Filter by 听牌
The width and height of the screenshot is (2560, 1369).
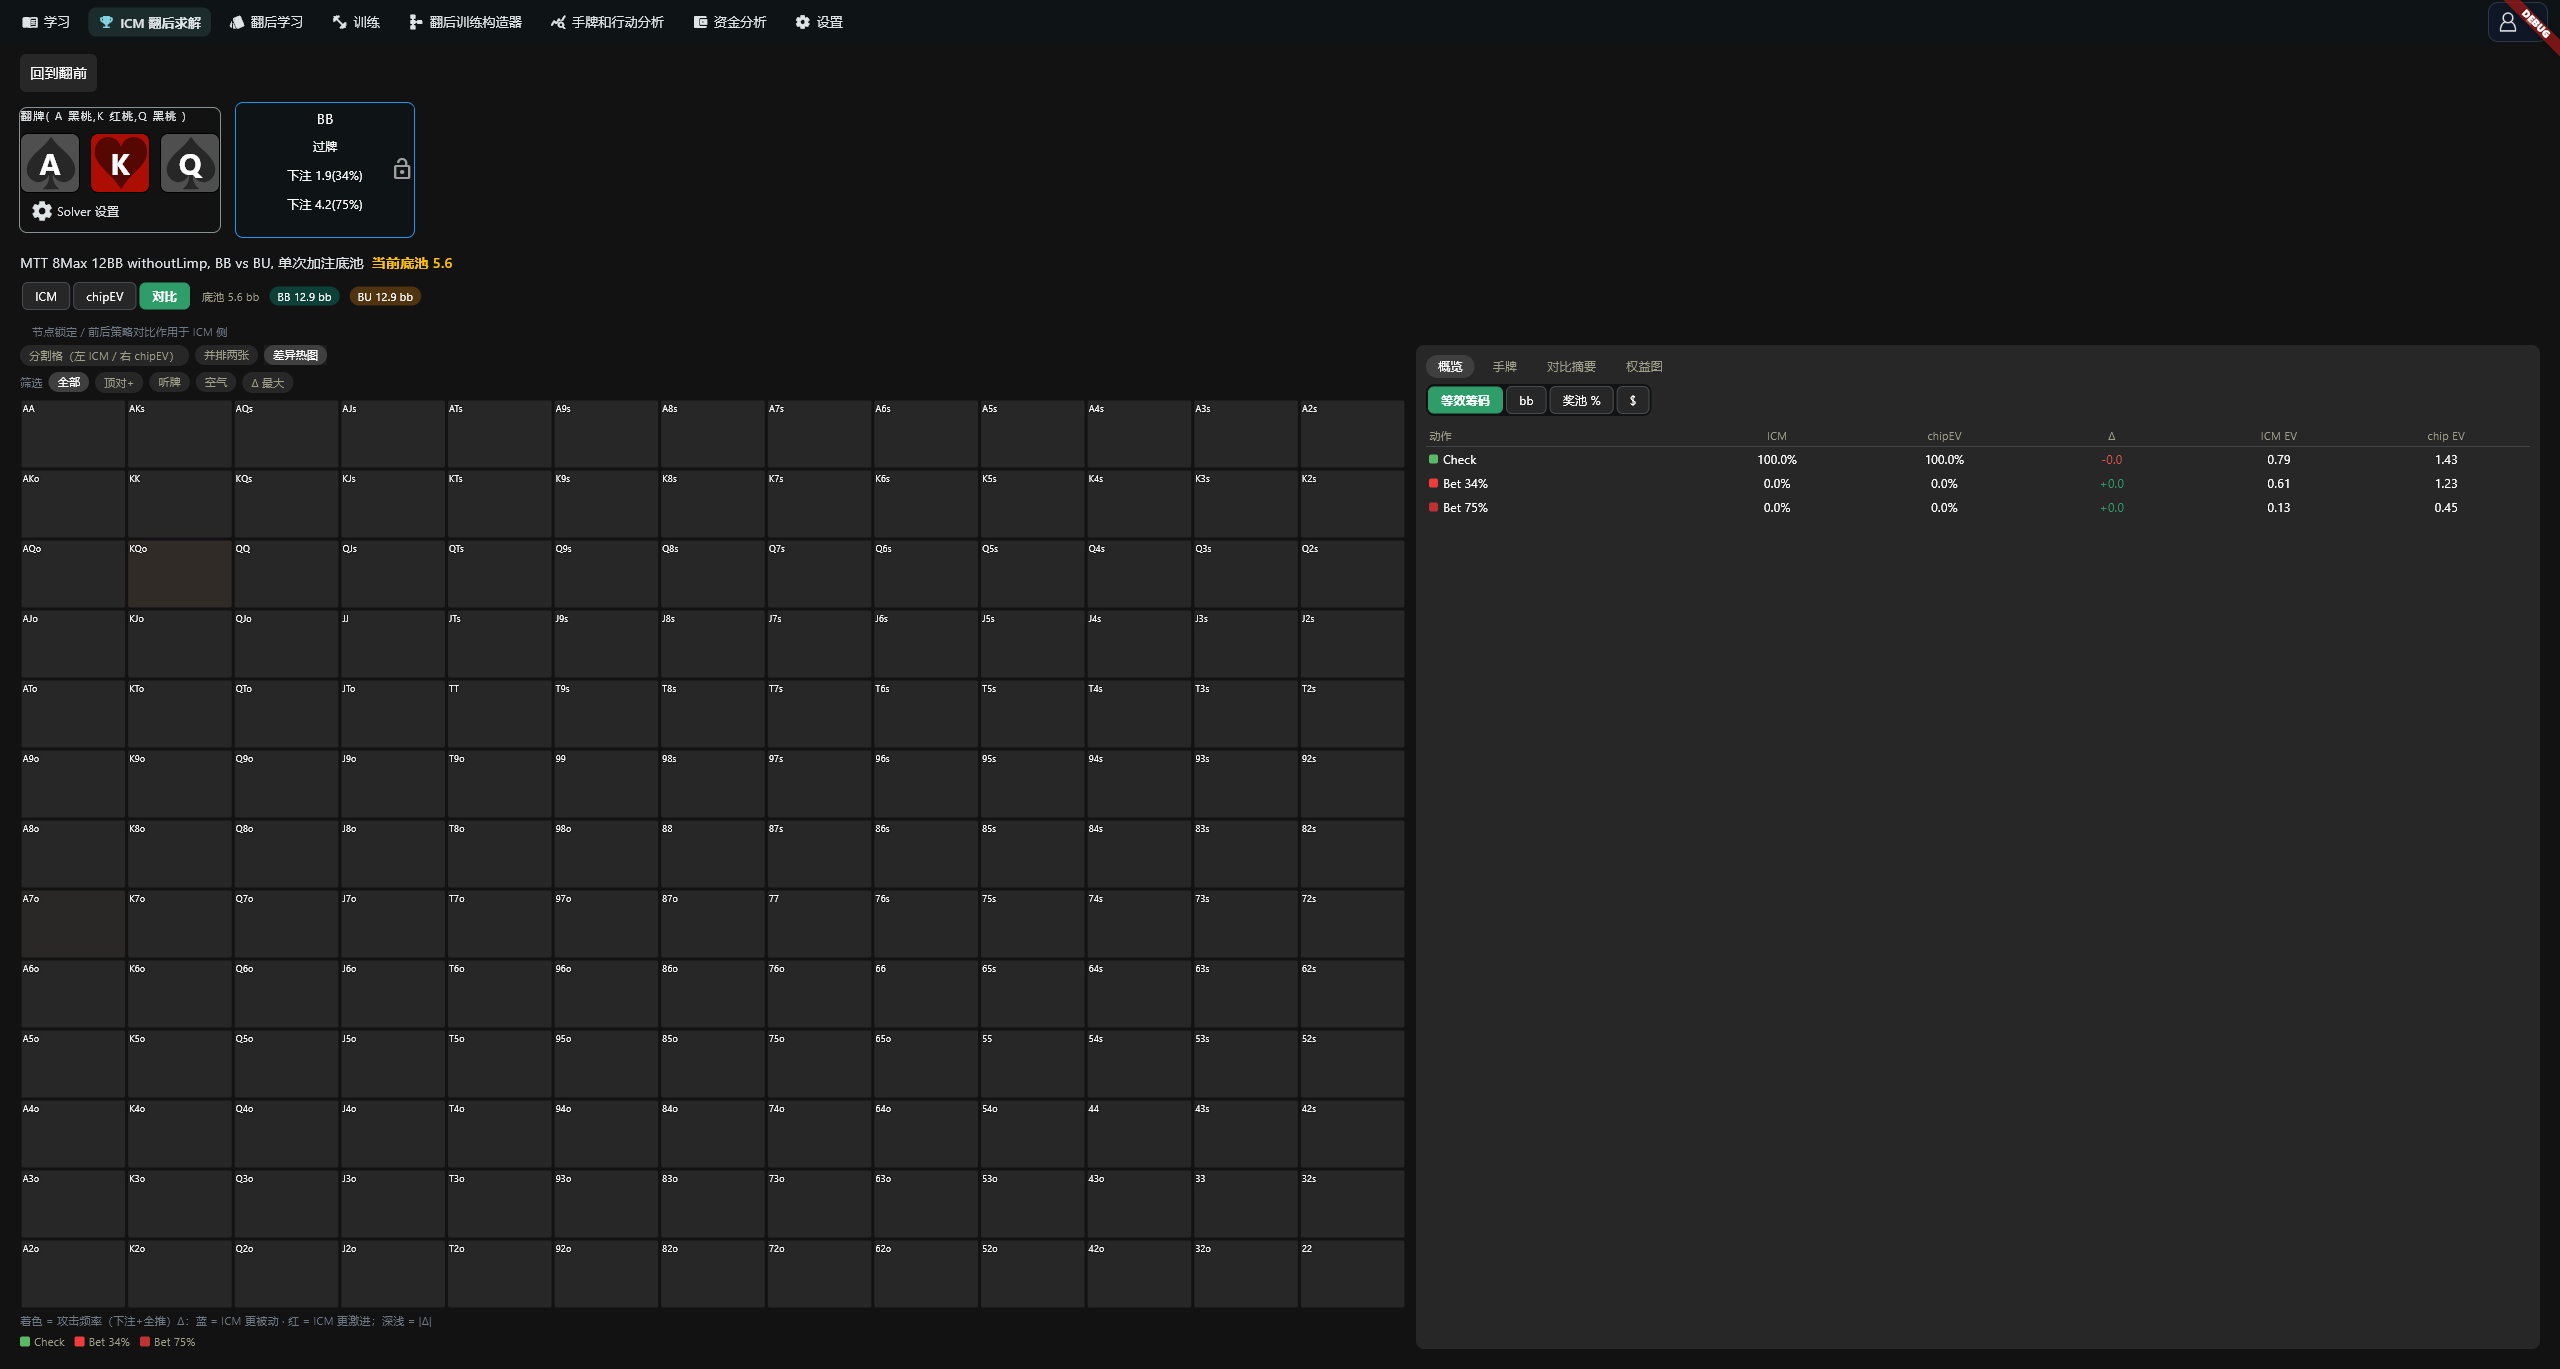169,383
